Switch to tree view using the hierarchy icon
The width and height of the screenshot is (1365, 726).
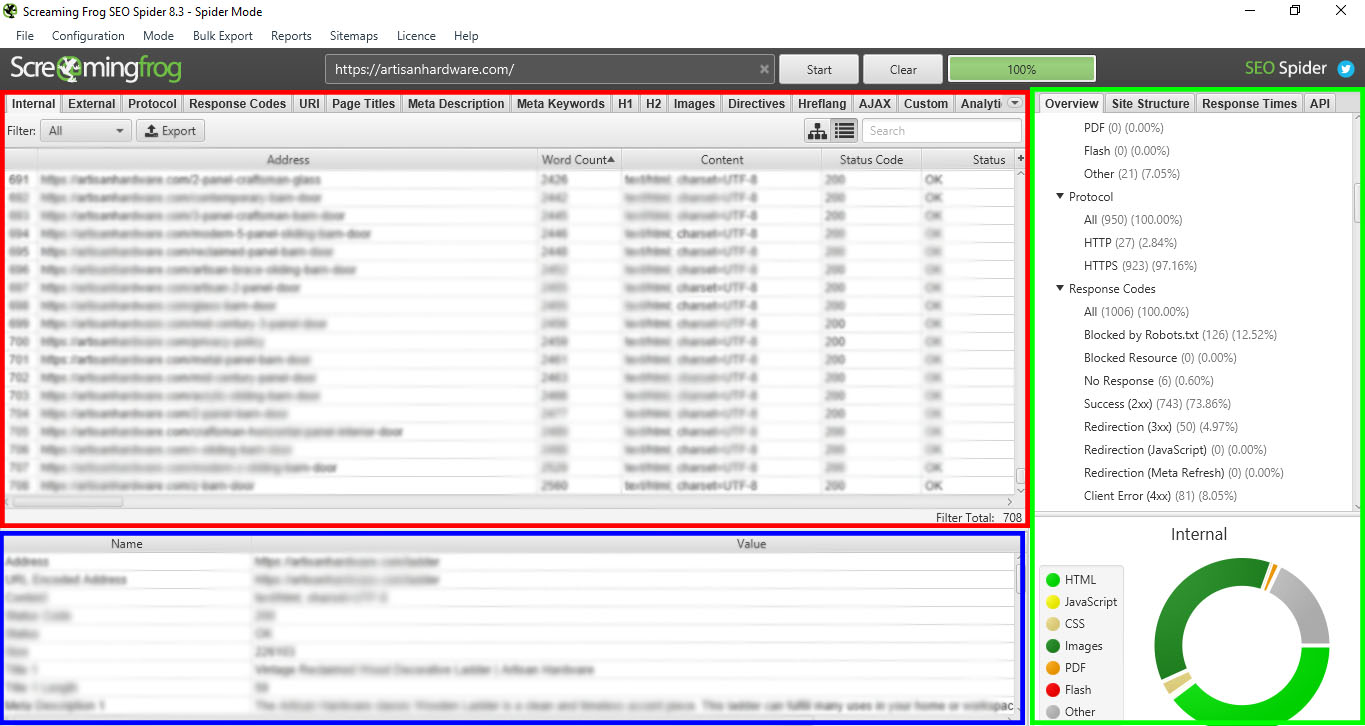point(818,130)
